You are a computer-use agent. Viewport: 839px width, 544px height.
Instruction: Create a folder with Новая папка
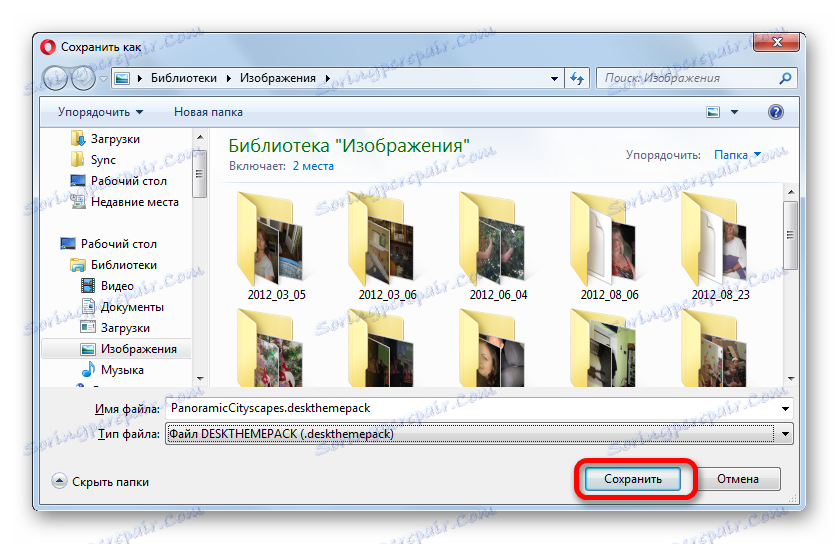(x=208, y=112)
